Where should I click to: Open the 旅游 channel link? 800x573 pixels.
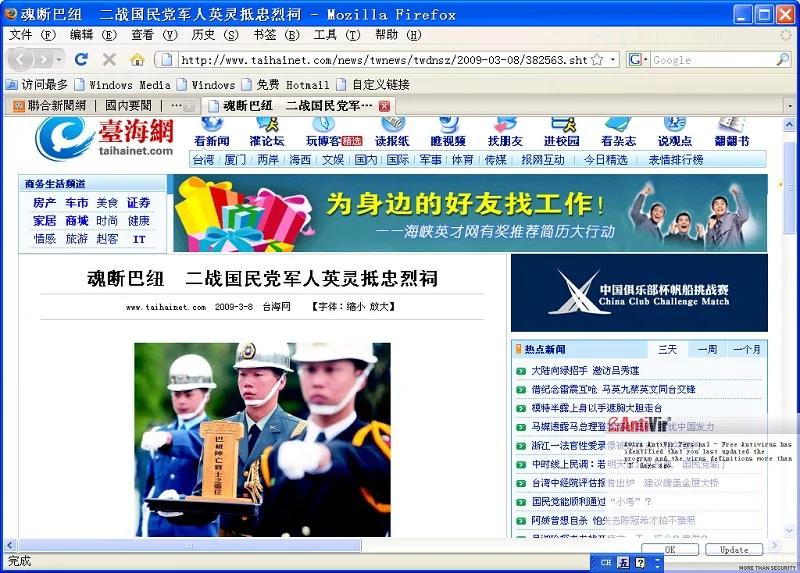point(76,239)
